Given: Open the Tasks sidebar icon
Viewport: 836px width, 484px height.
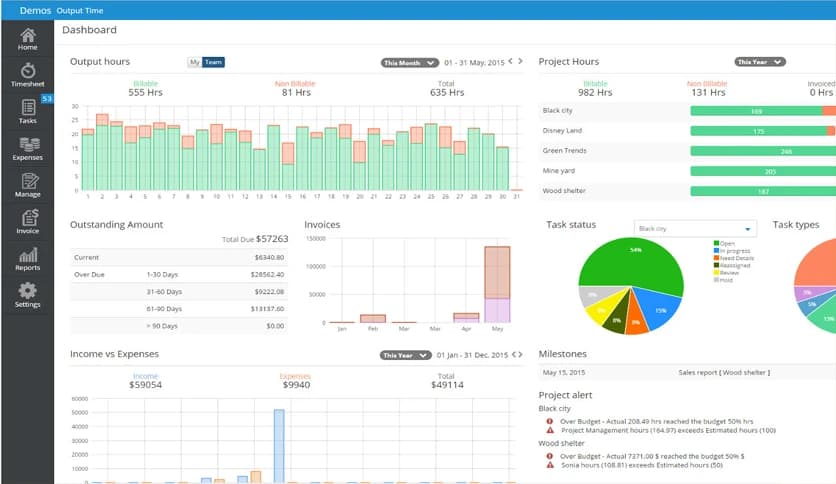Looking at the screenshot, I should point(27,108).
